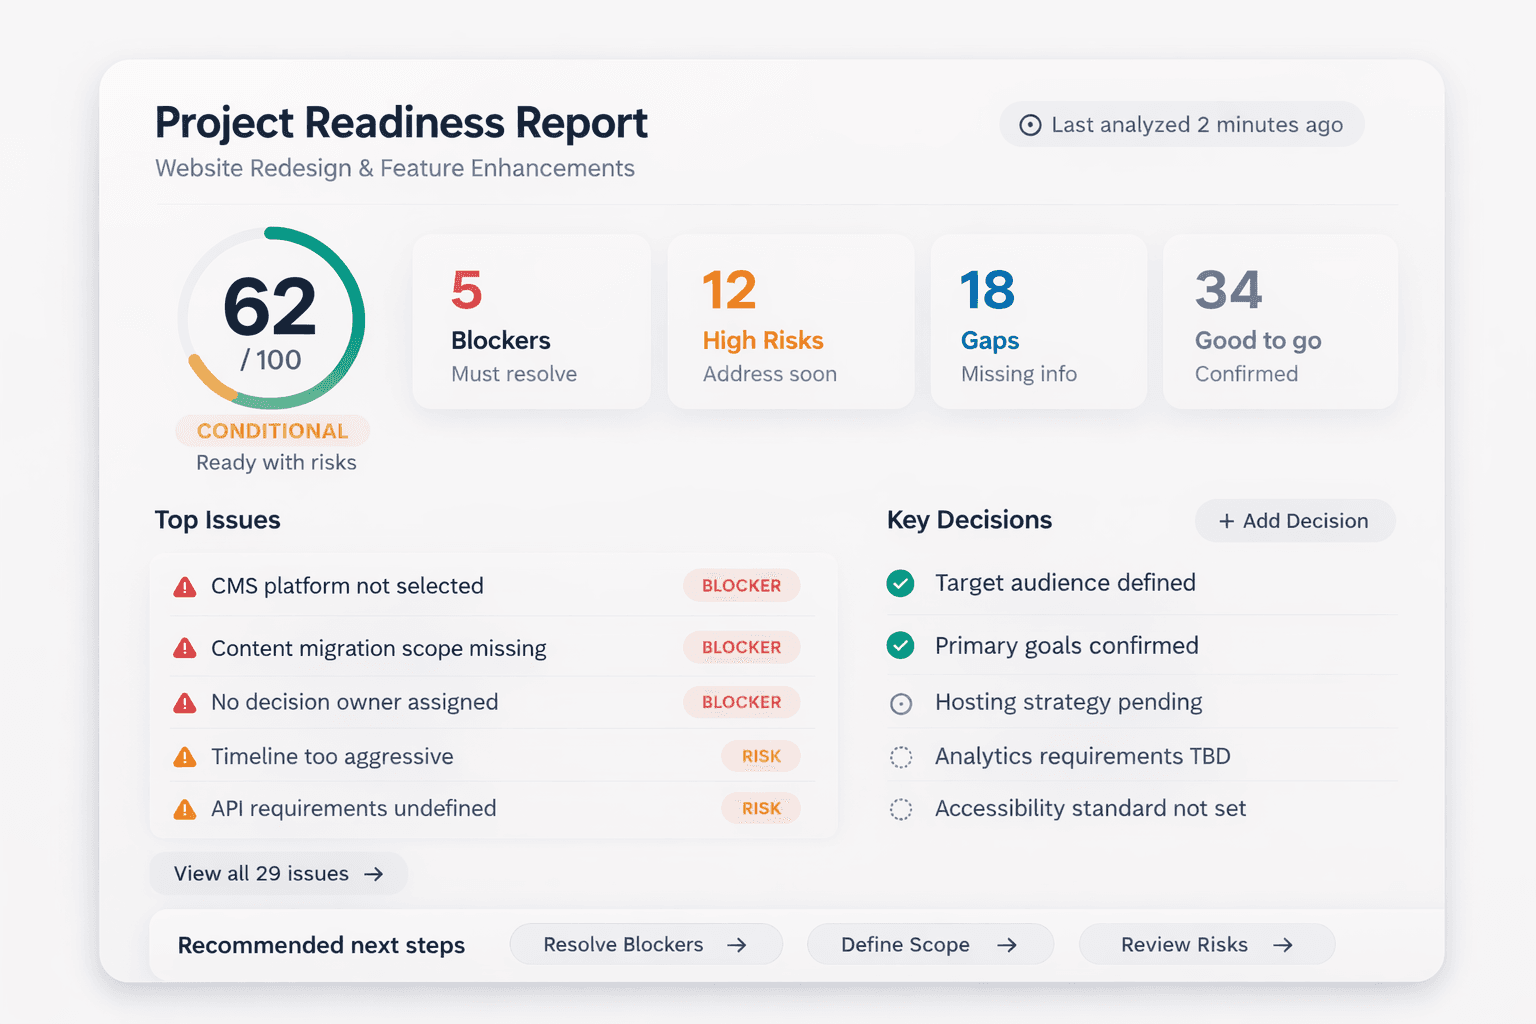
Task: Click the warning icon beside CMS platform not selected
Action: pyautogui.click(x=185, y=586)
